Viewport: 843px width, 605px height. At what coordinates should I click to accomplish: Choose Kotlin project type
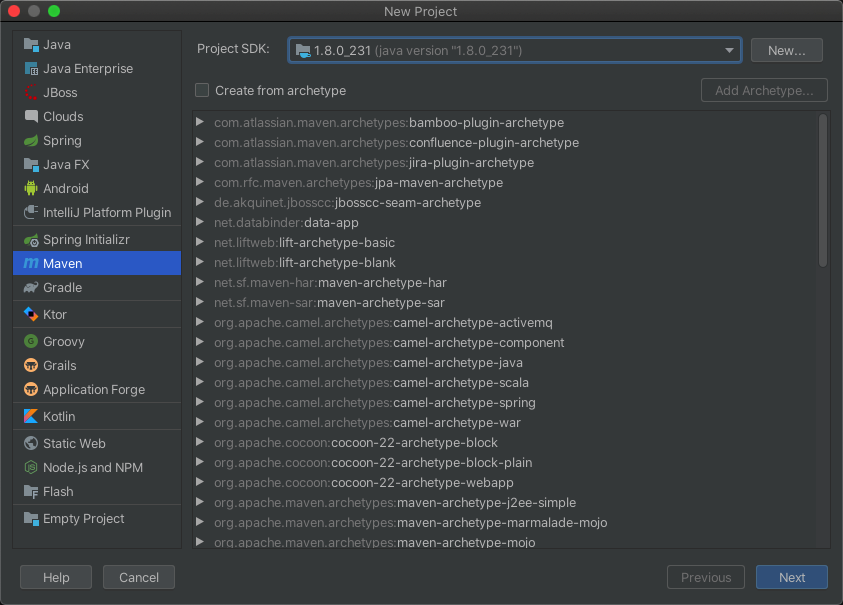tap(97, 416)
